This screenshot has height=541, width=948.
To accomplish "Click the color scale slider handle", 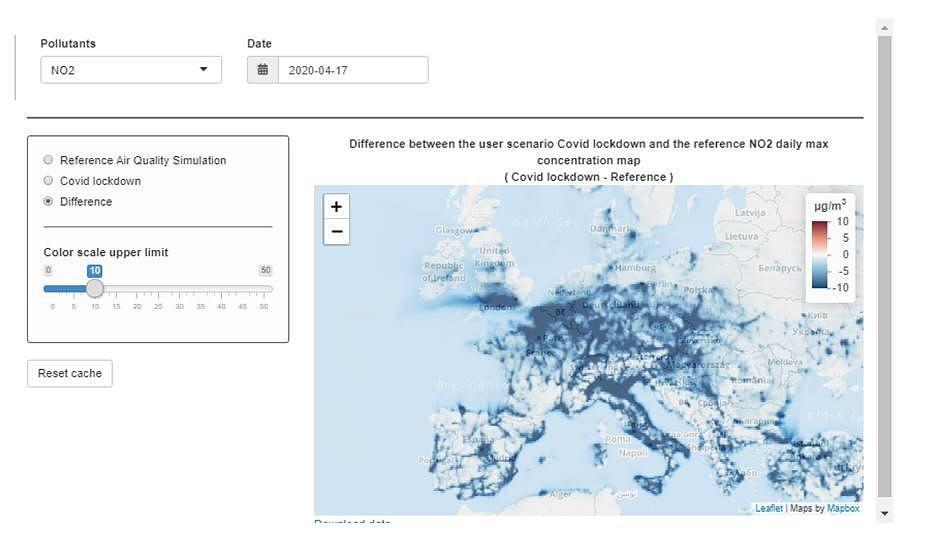I will click(x=95, y=289).
